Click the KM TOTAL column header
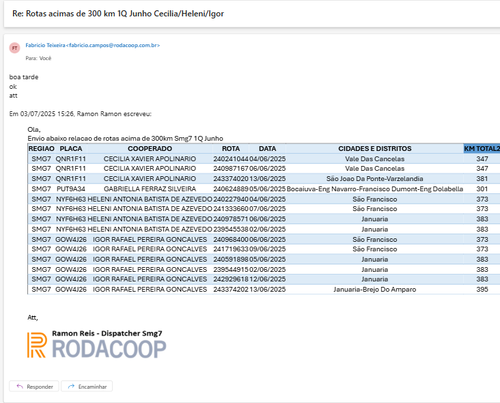The height and width of the screenshot is (403, 500). 482,149
